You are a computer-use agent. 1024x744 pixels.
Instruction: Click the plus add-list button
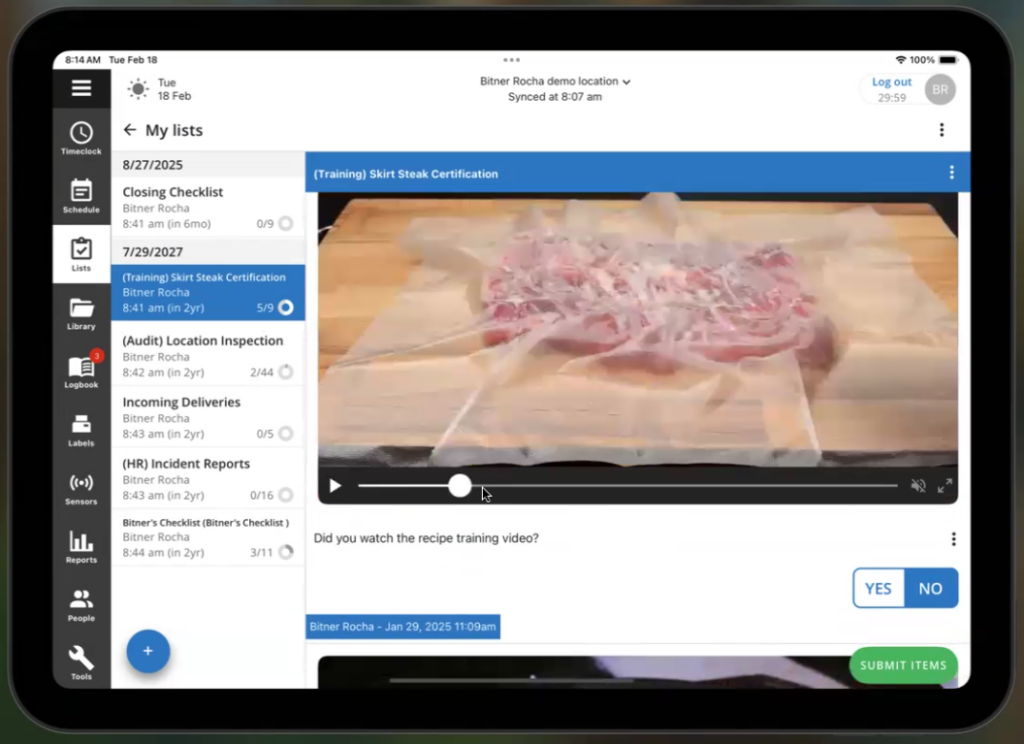click(148, 651)
